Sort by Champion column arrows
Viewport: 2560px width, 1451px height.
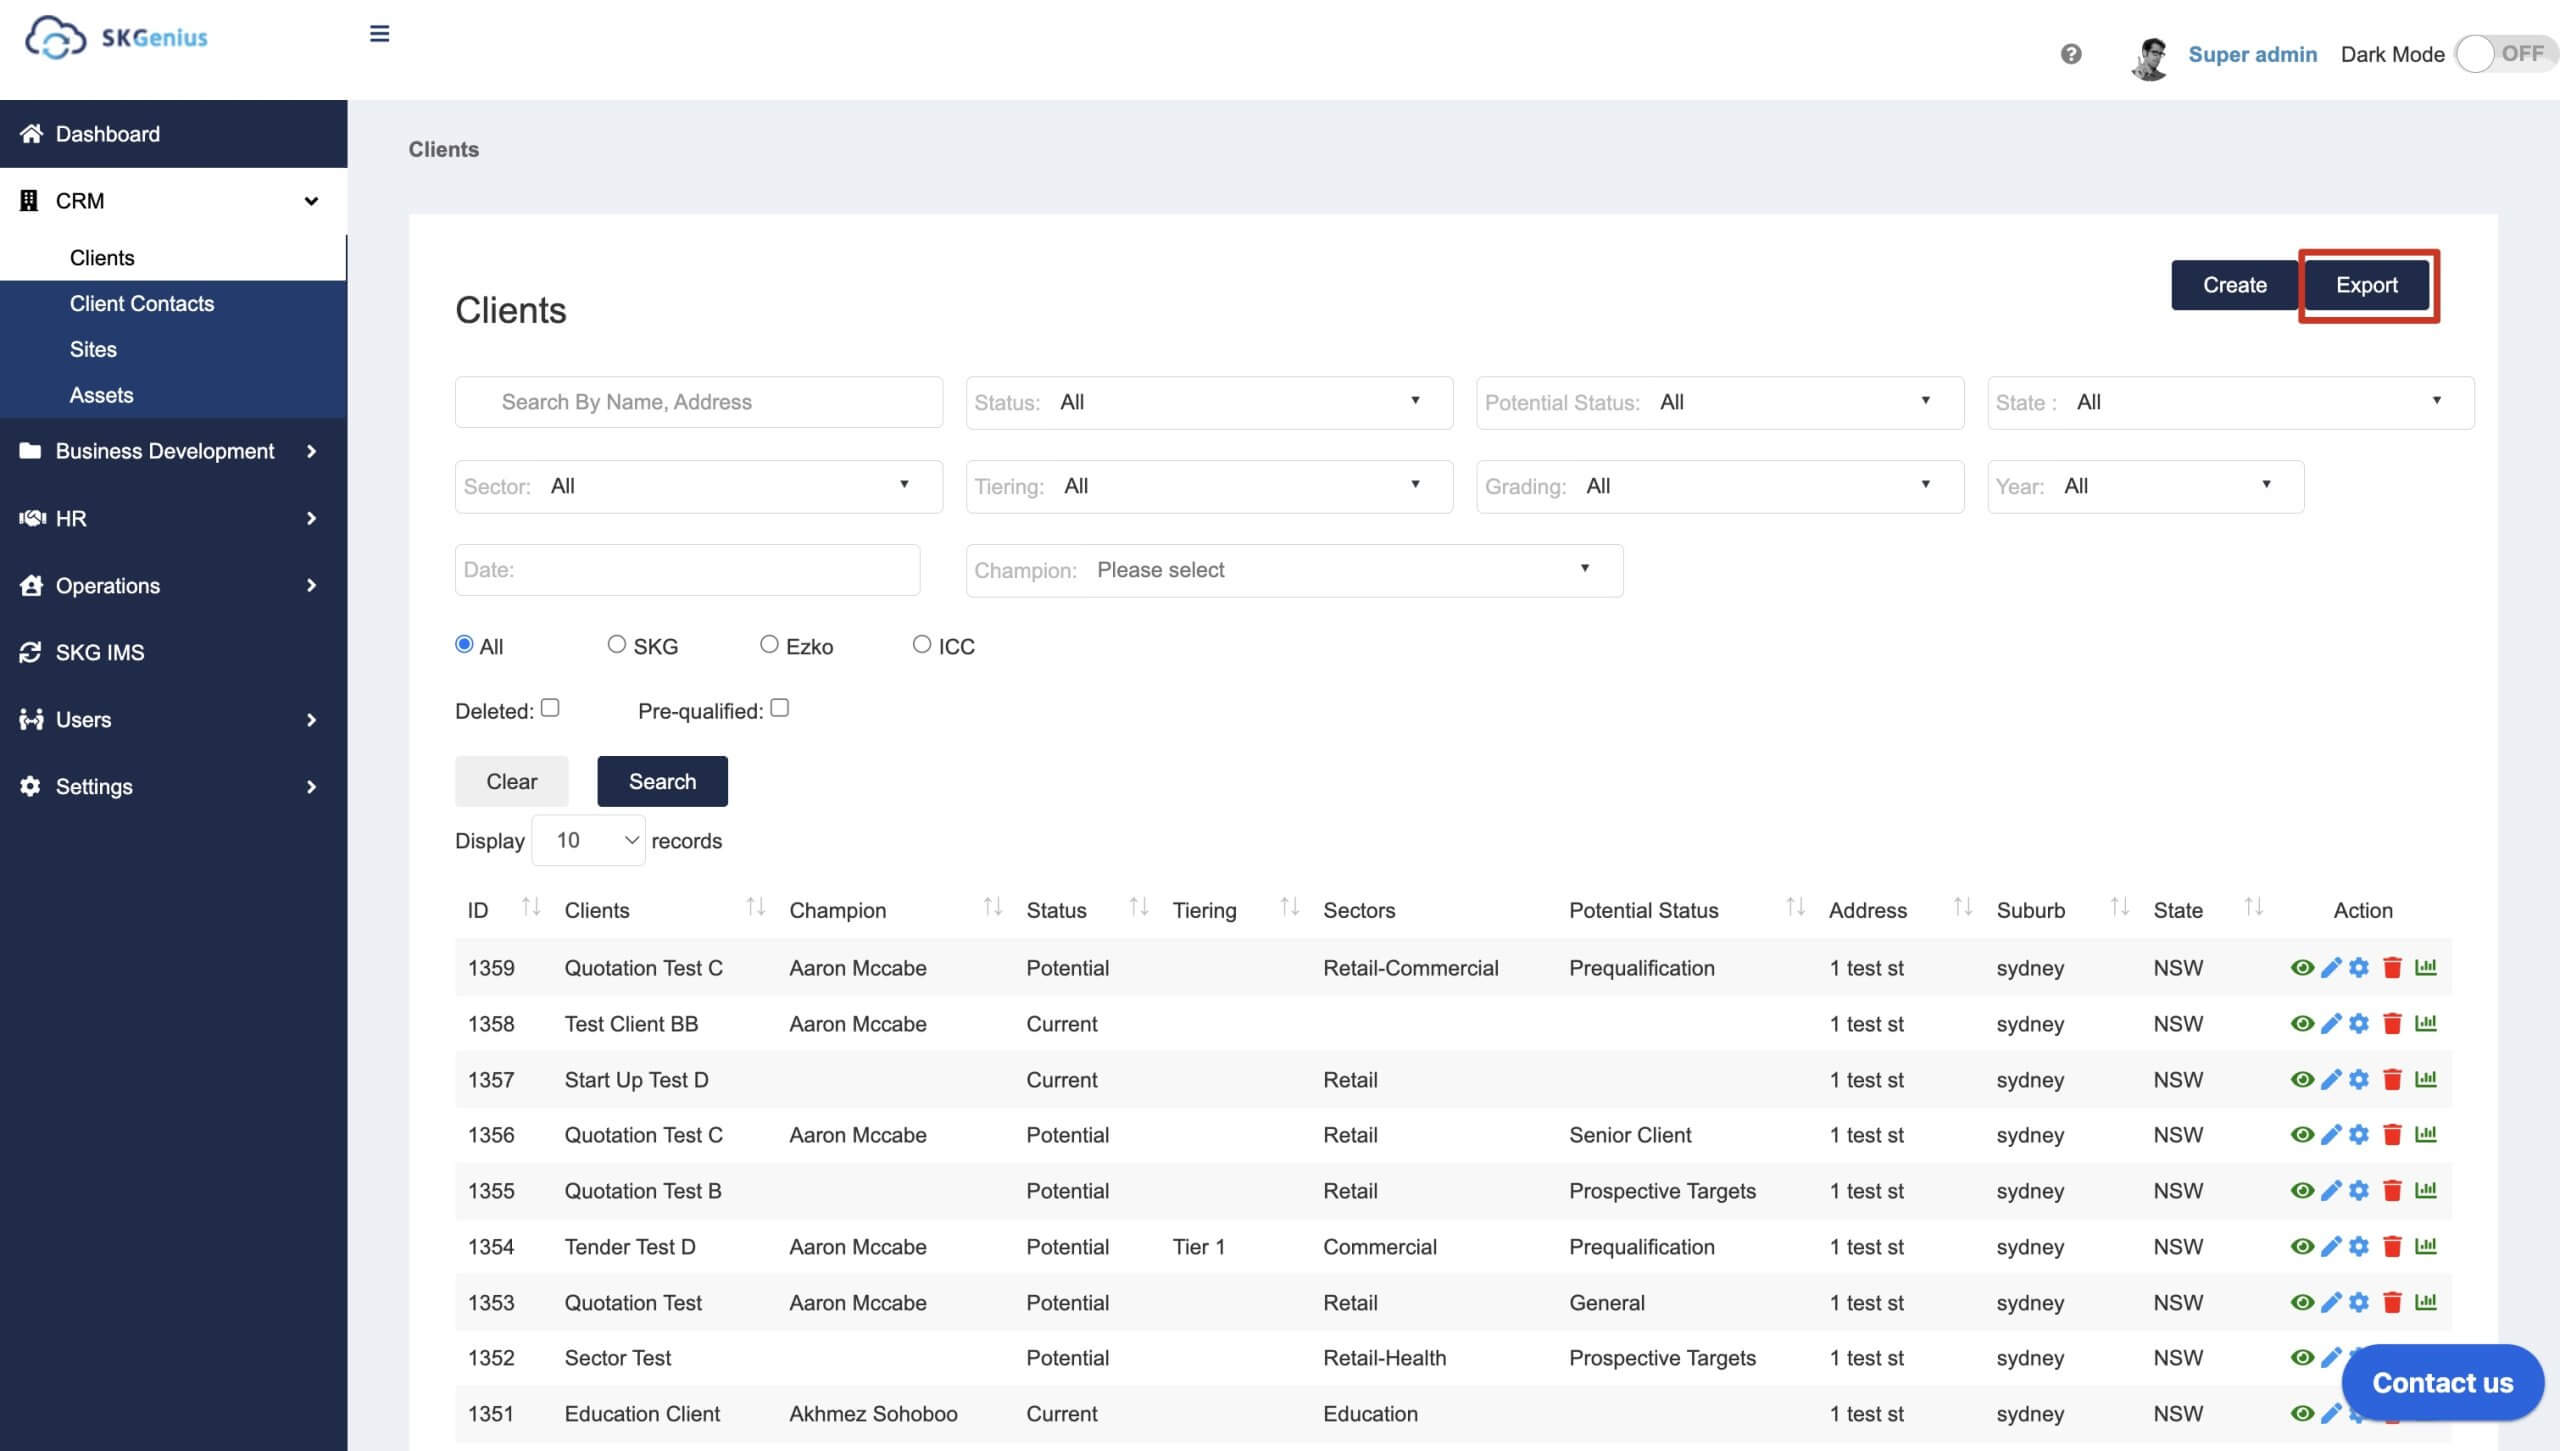point(992,907)
